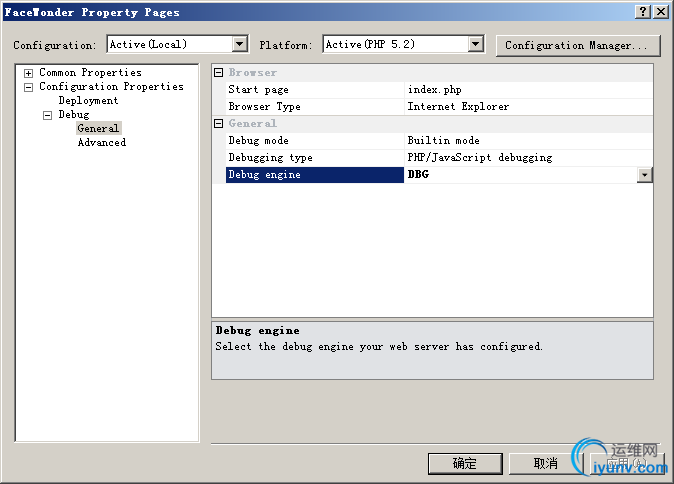Collapse the Debug tree node
This screenshot has width=674, height=484.
47,115
